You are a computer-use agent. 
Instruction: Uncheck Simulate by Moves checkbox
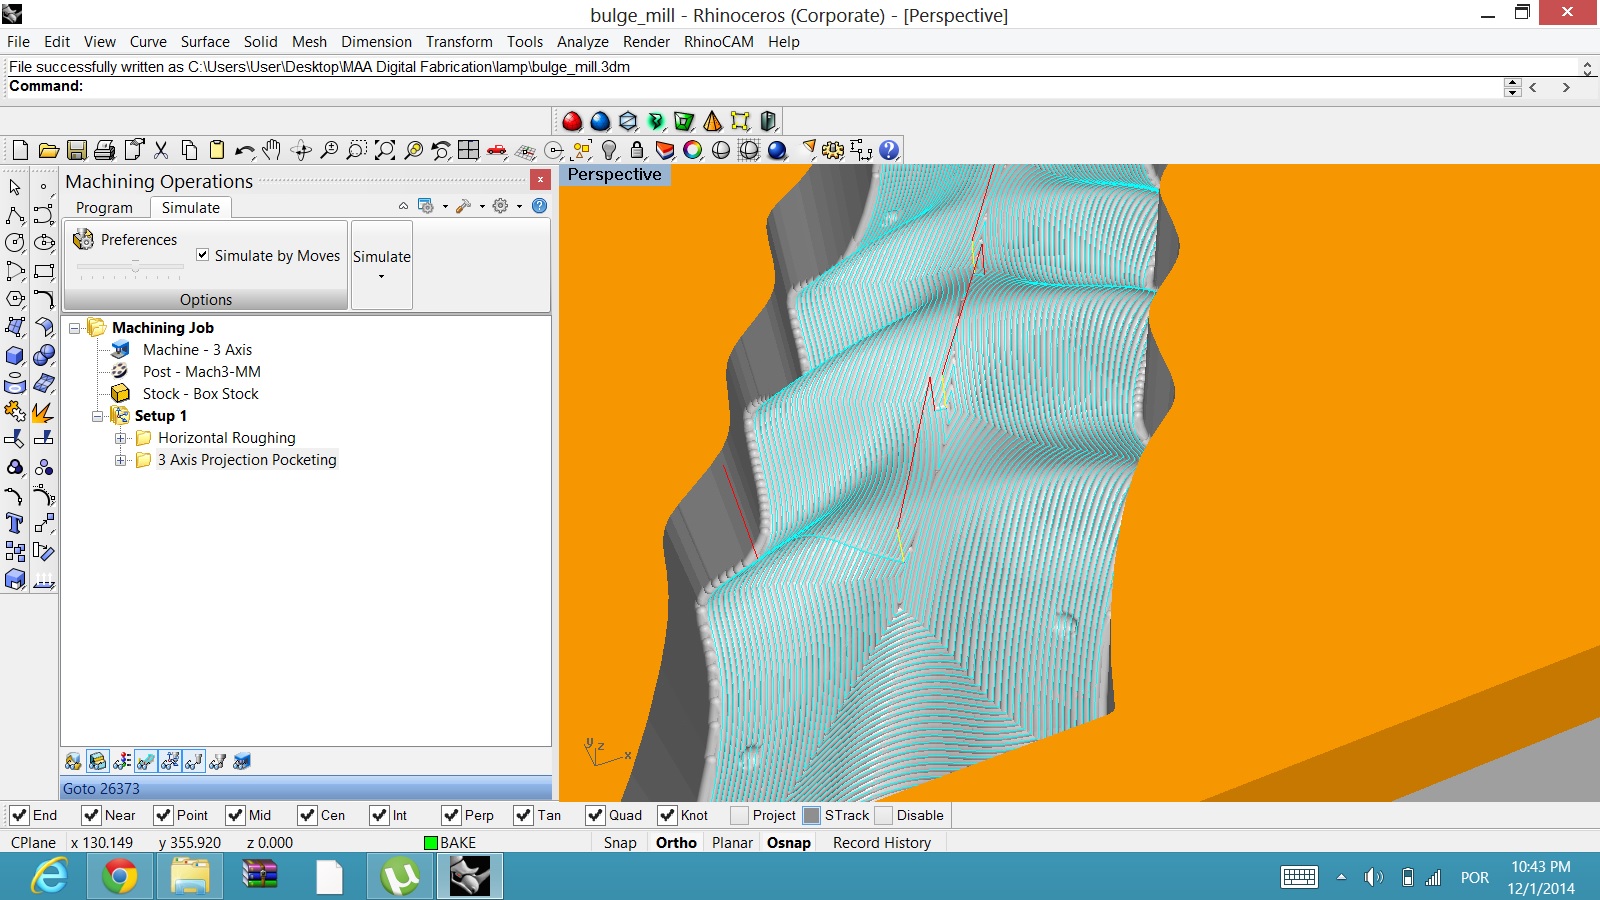[x=203, y=255]
